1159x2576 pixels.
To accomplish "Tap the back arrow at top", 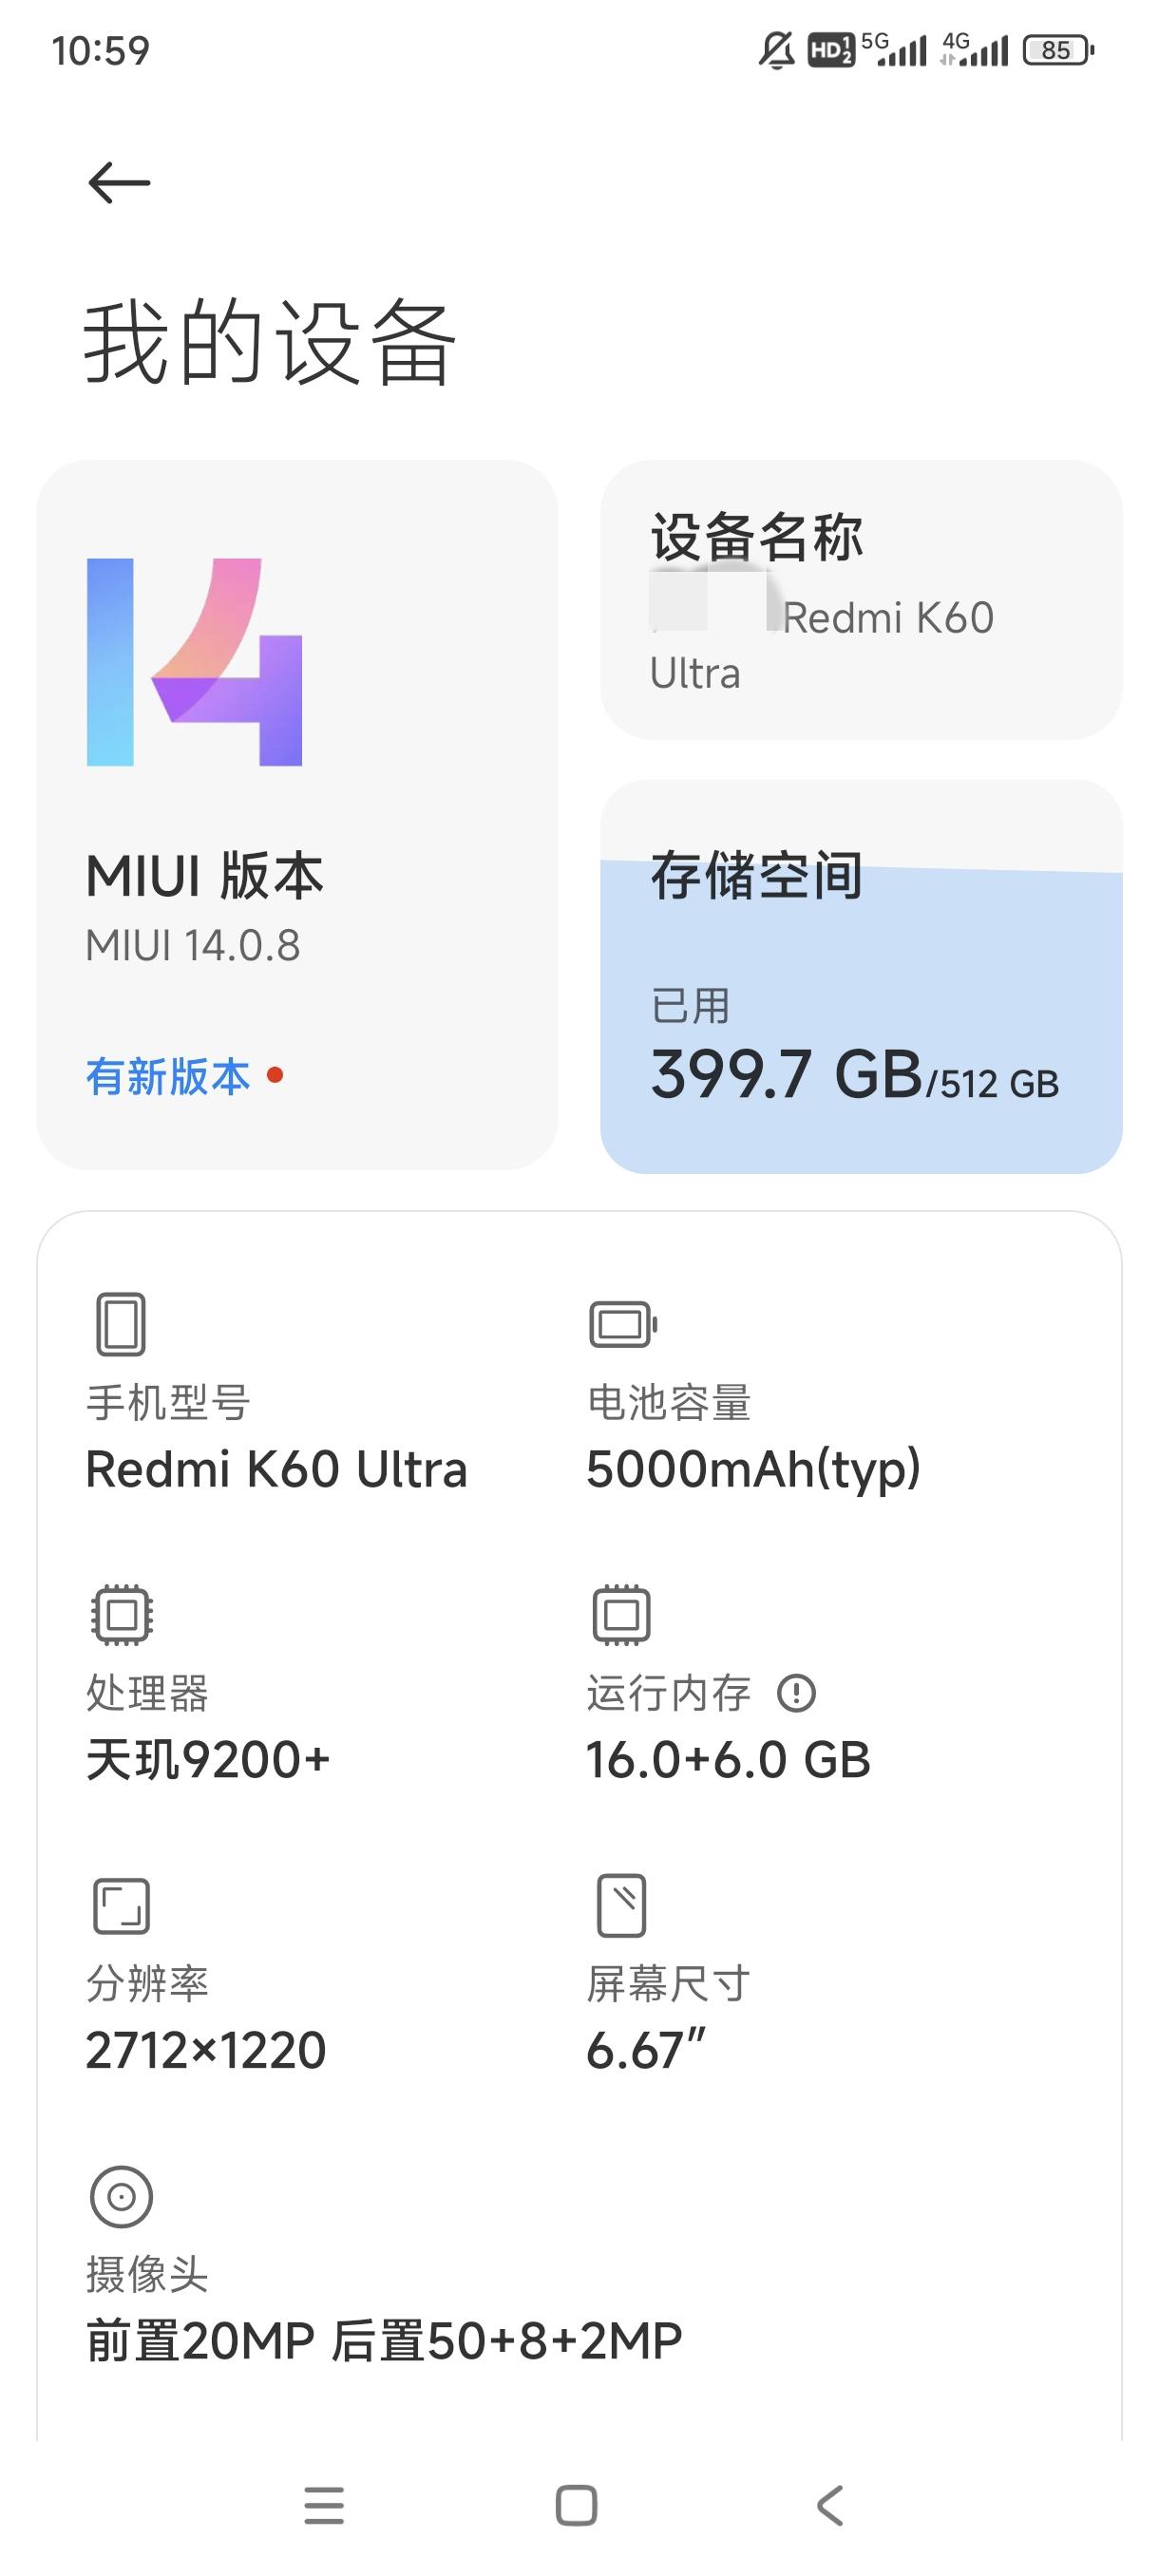I will 119,183.
